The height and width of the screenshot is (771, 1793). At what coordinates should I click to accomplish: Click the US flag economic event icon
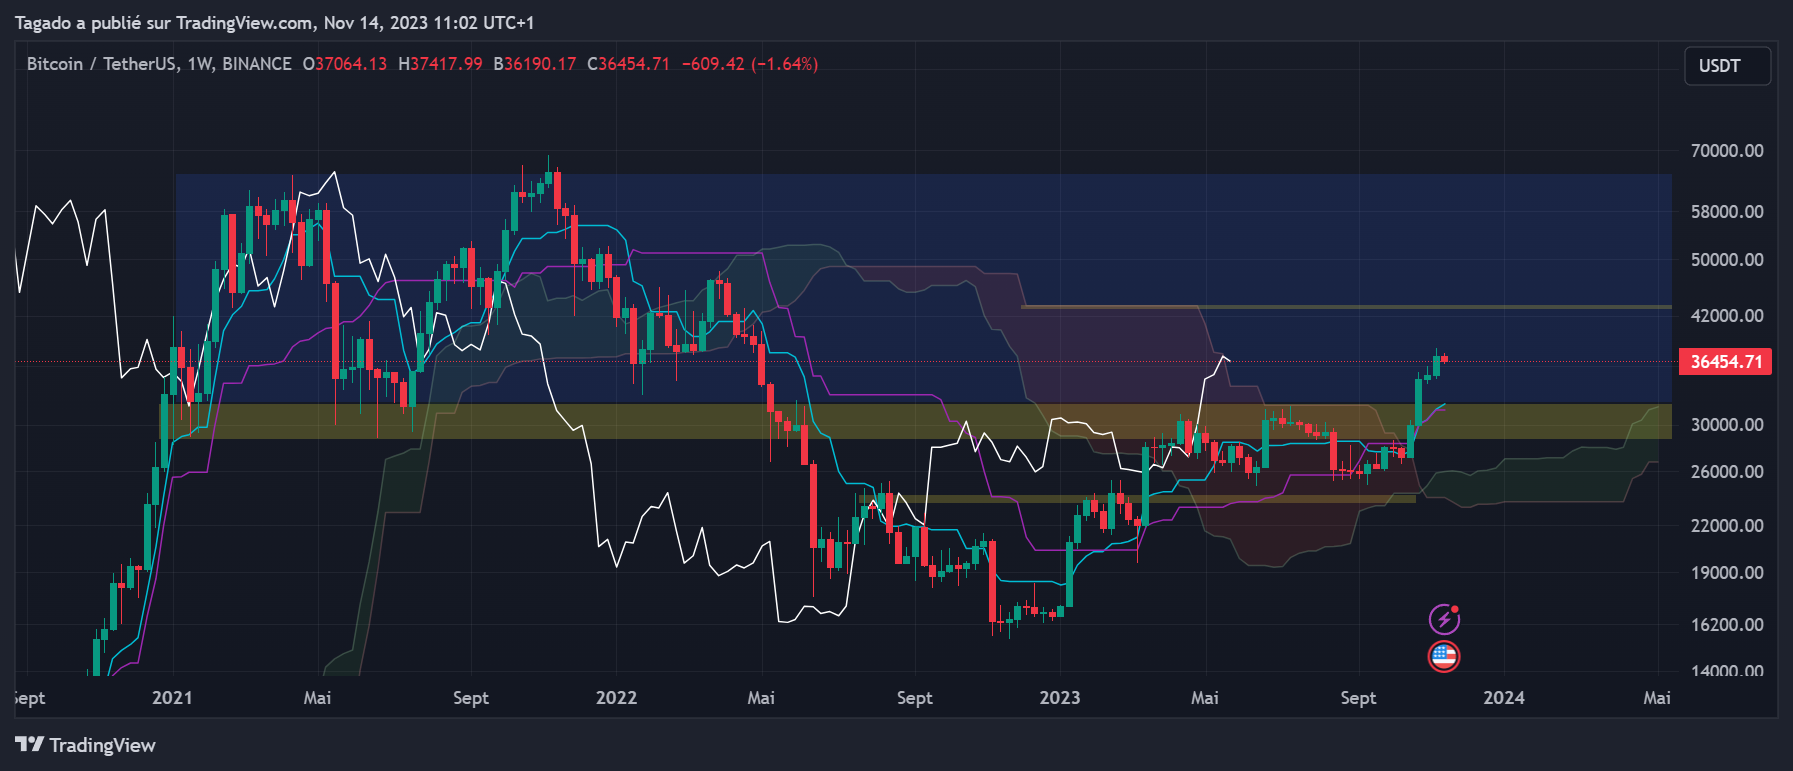point(1444,657)
